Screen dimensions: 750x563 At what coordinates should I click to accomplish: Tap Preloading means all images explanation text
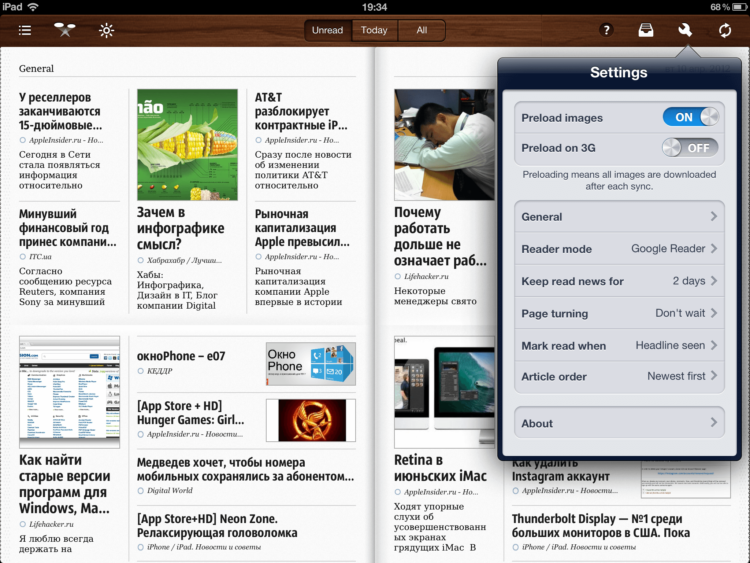click(x=619, y=180)
